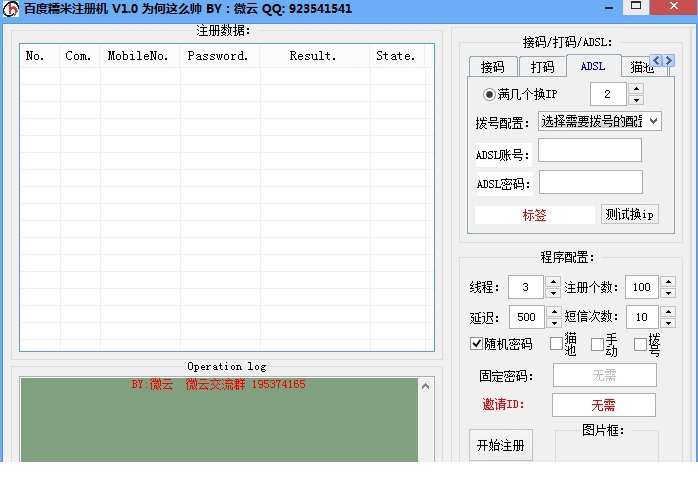Enable the 手动 checkbox
This screenshot has width=698, height=480.
[x=597, y=344]
